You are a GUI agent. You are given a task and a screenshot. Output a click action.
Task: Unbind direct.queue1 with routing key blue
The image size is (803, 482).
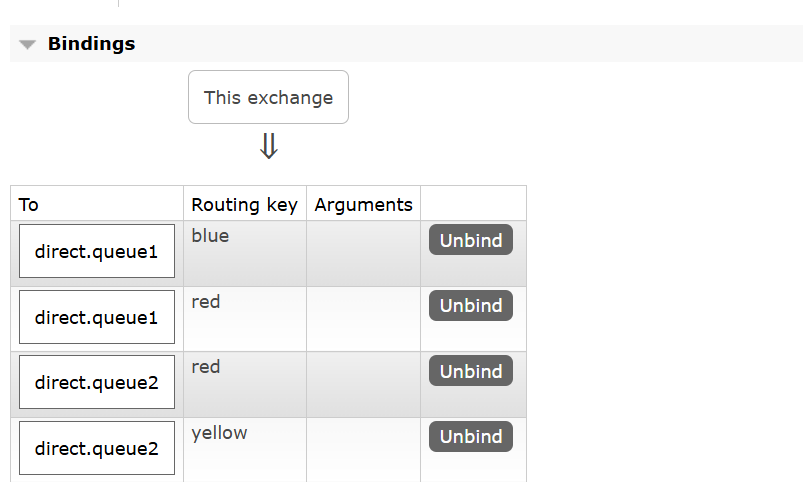point(471,240)
